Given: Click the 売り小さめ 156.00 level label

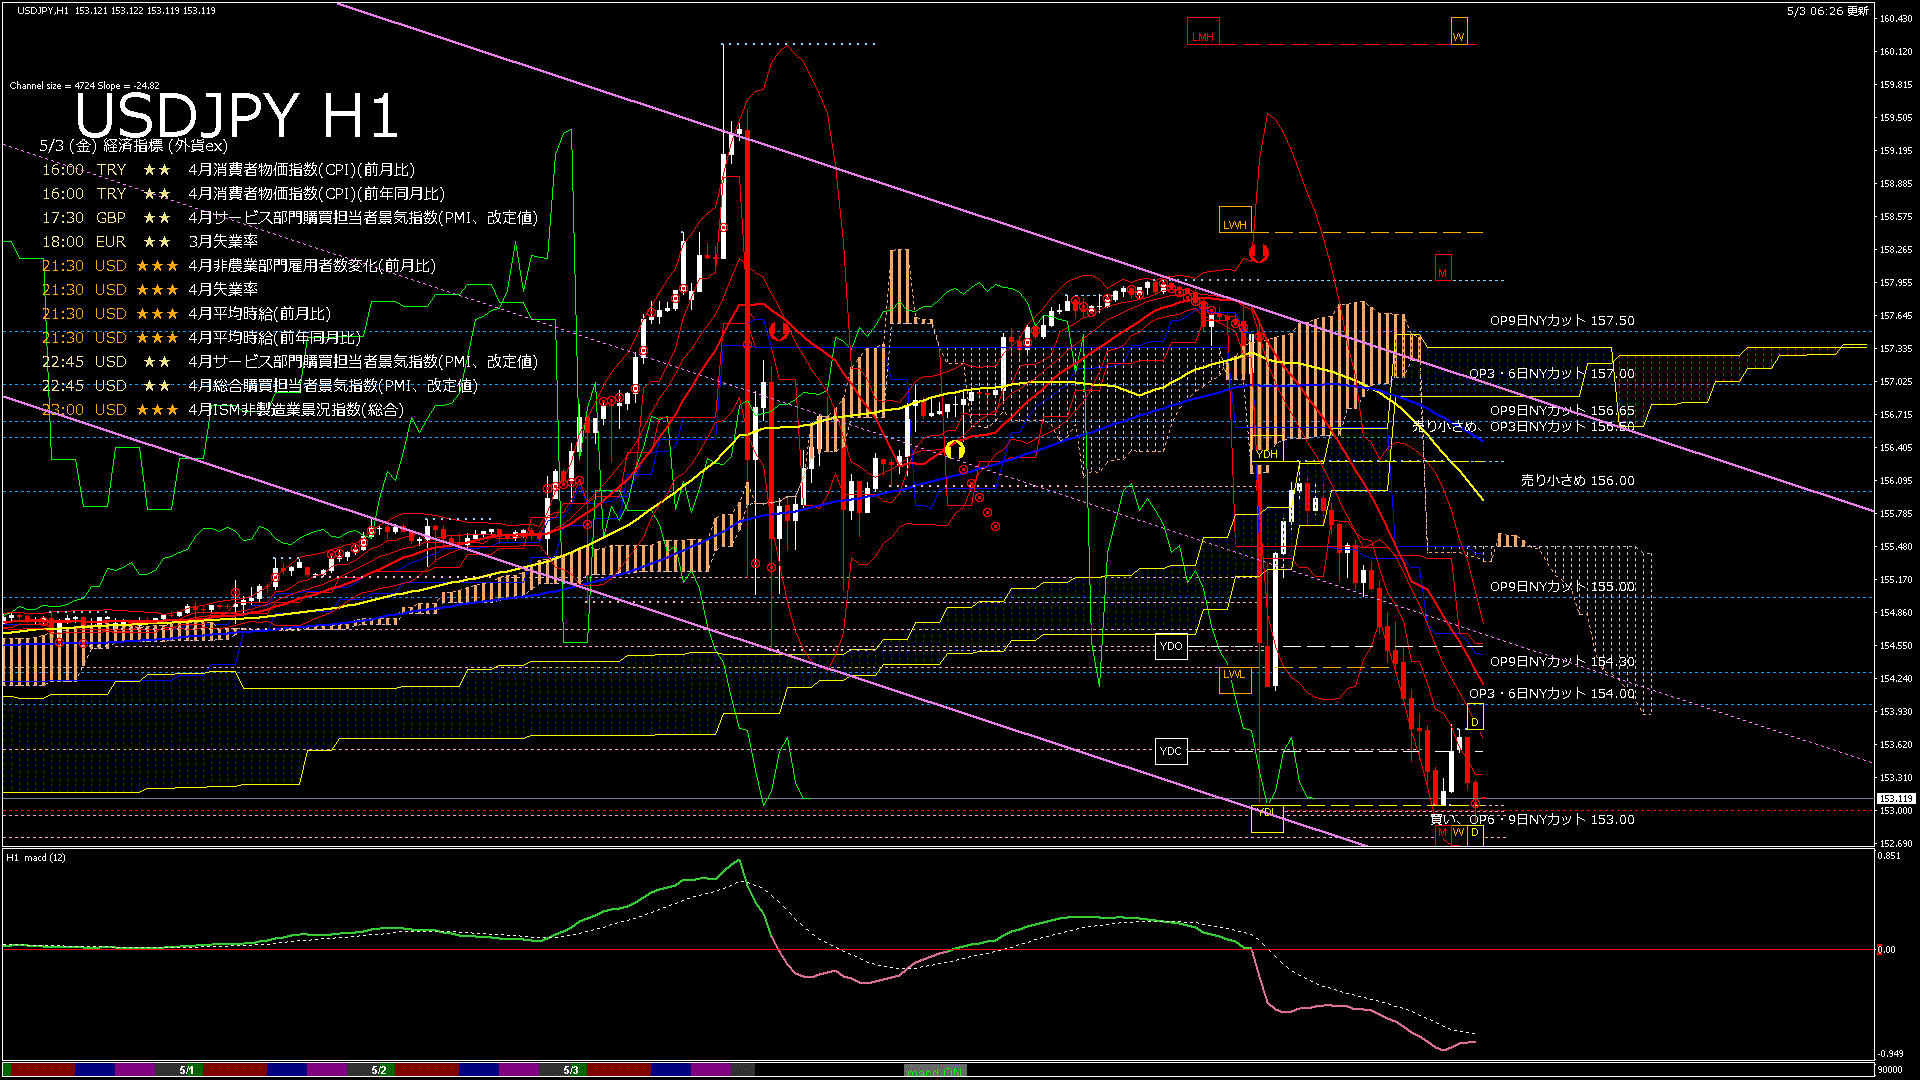Looking at the screenshot, I should [1577, 481].
